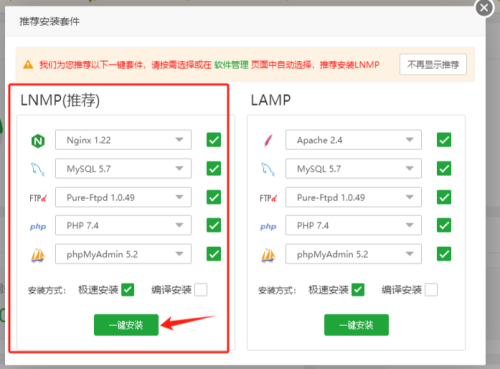Screen dimensions: 500x369
Task: Click 安装方式 label in LAMP panel
Action: [277, 290]
